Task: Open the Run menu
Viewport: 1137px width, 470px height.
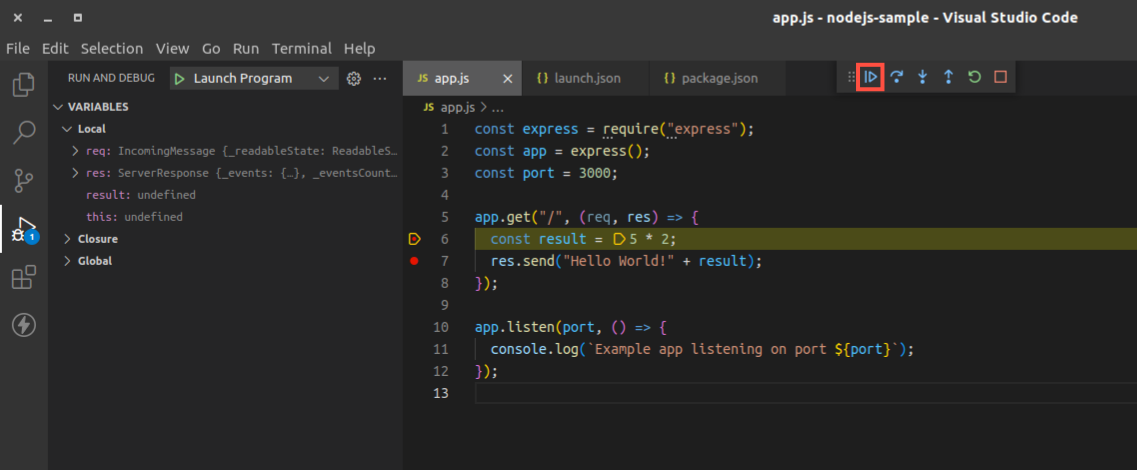Action: coord(246,49)
